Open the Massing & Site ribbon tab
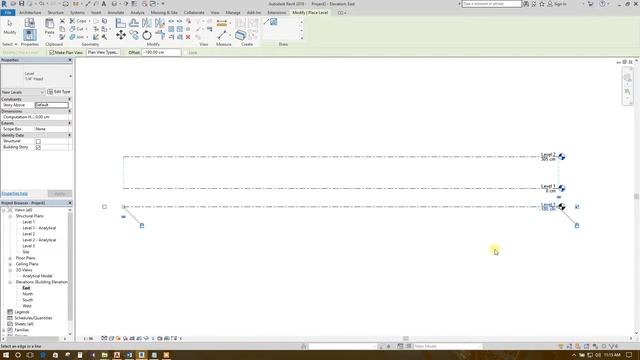 click(x=164, y=13)
